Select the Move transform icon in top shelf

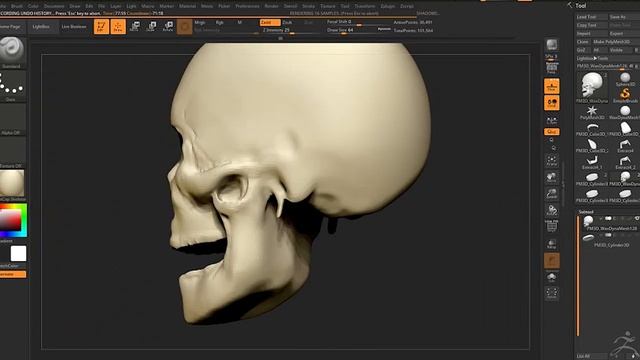point(134,27)
